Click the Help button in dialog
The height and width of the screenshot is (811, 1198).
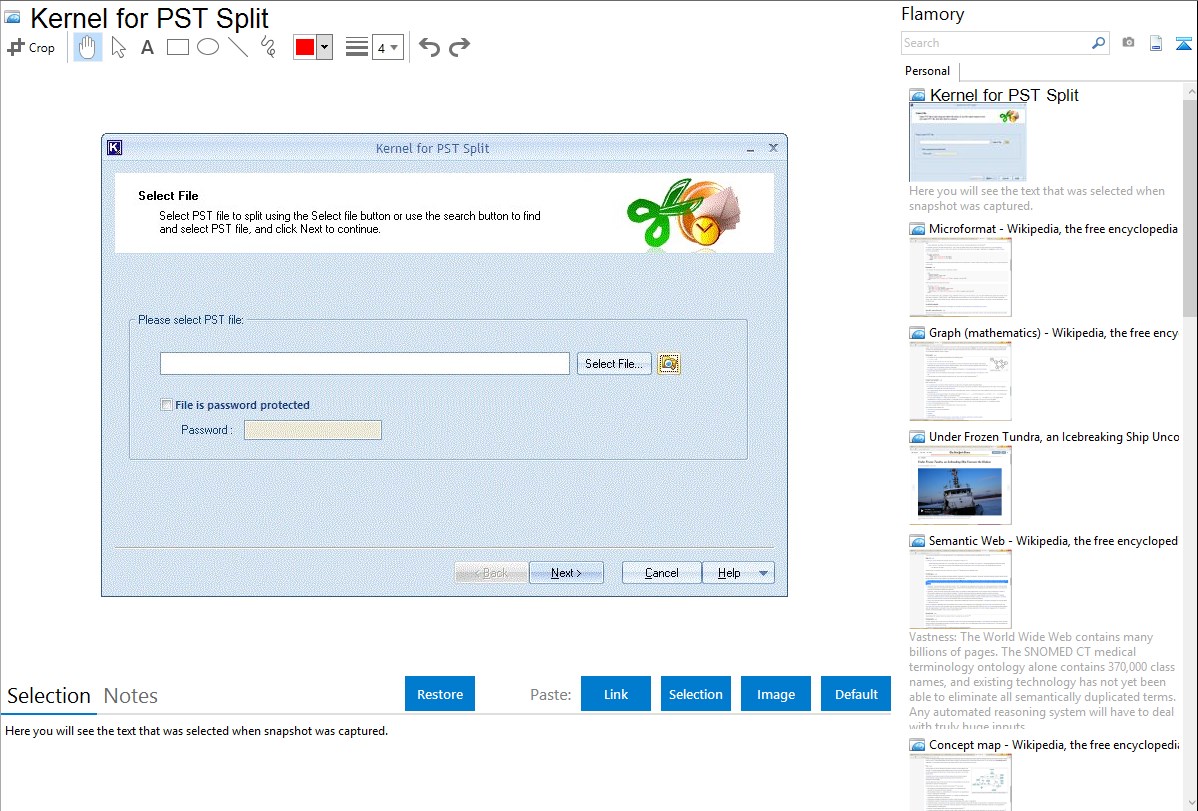click(x=728, y=573)
